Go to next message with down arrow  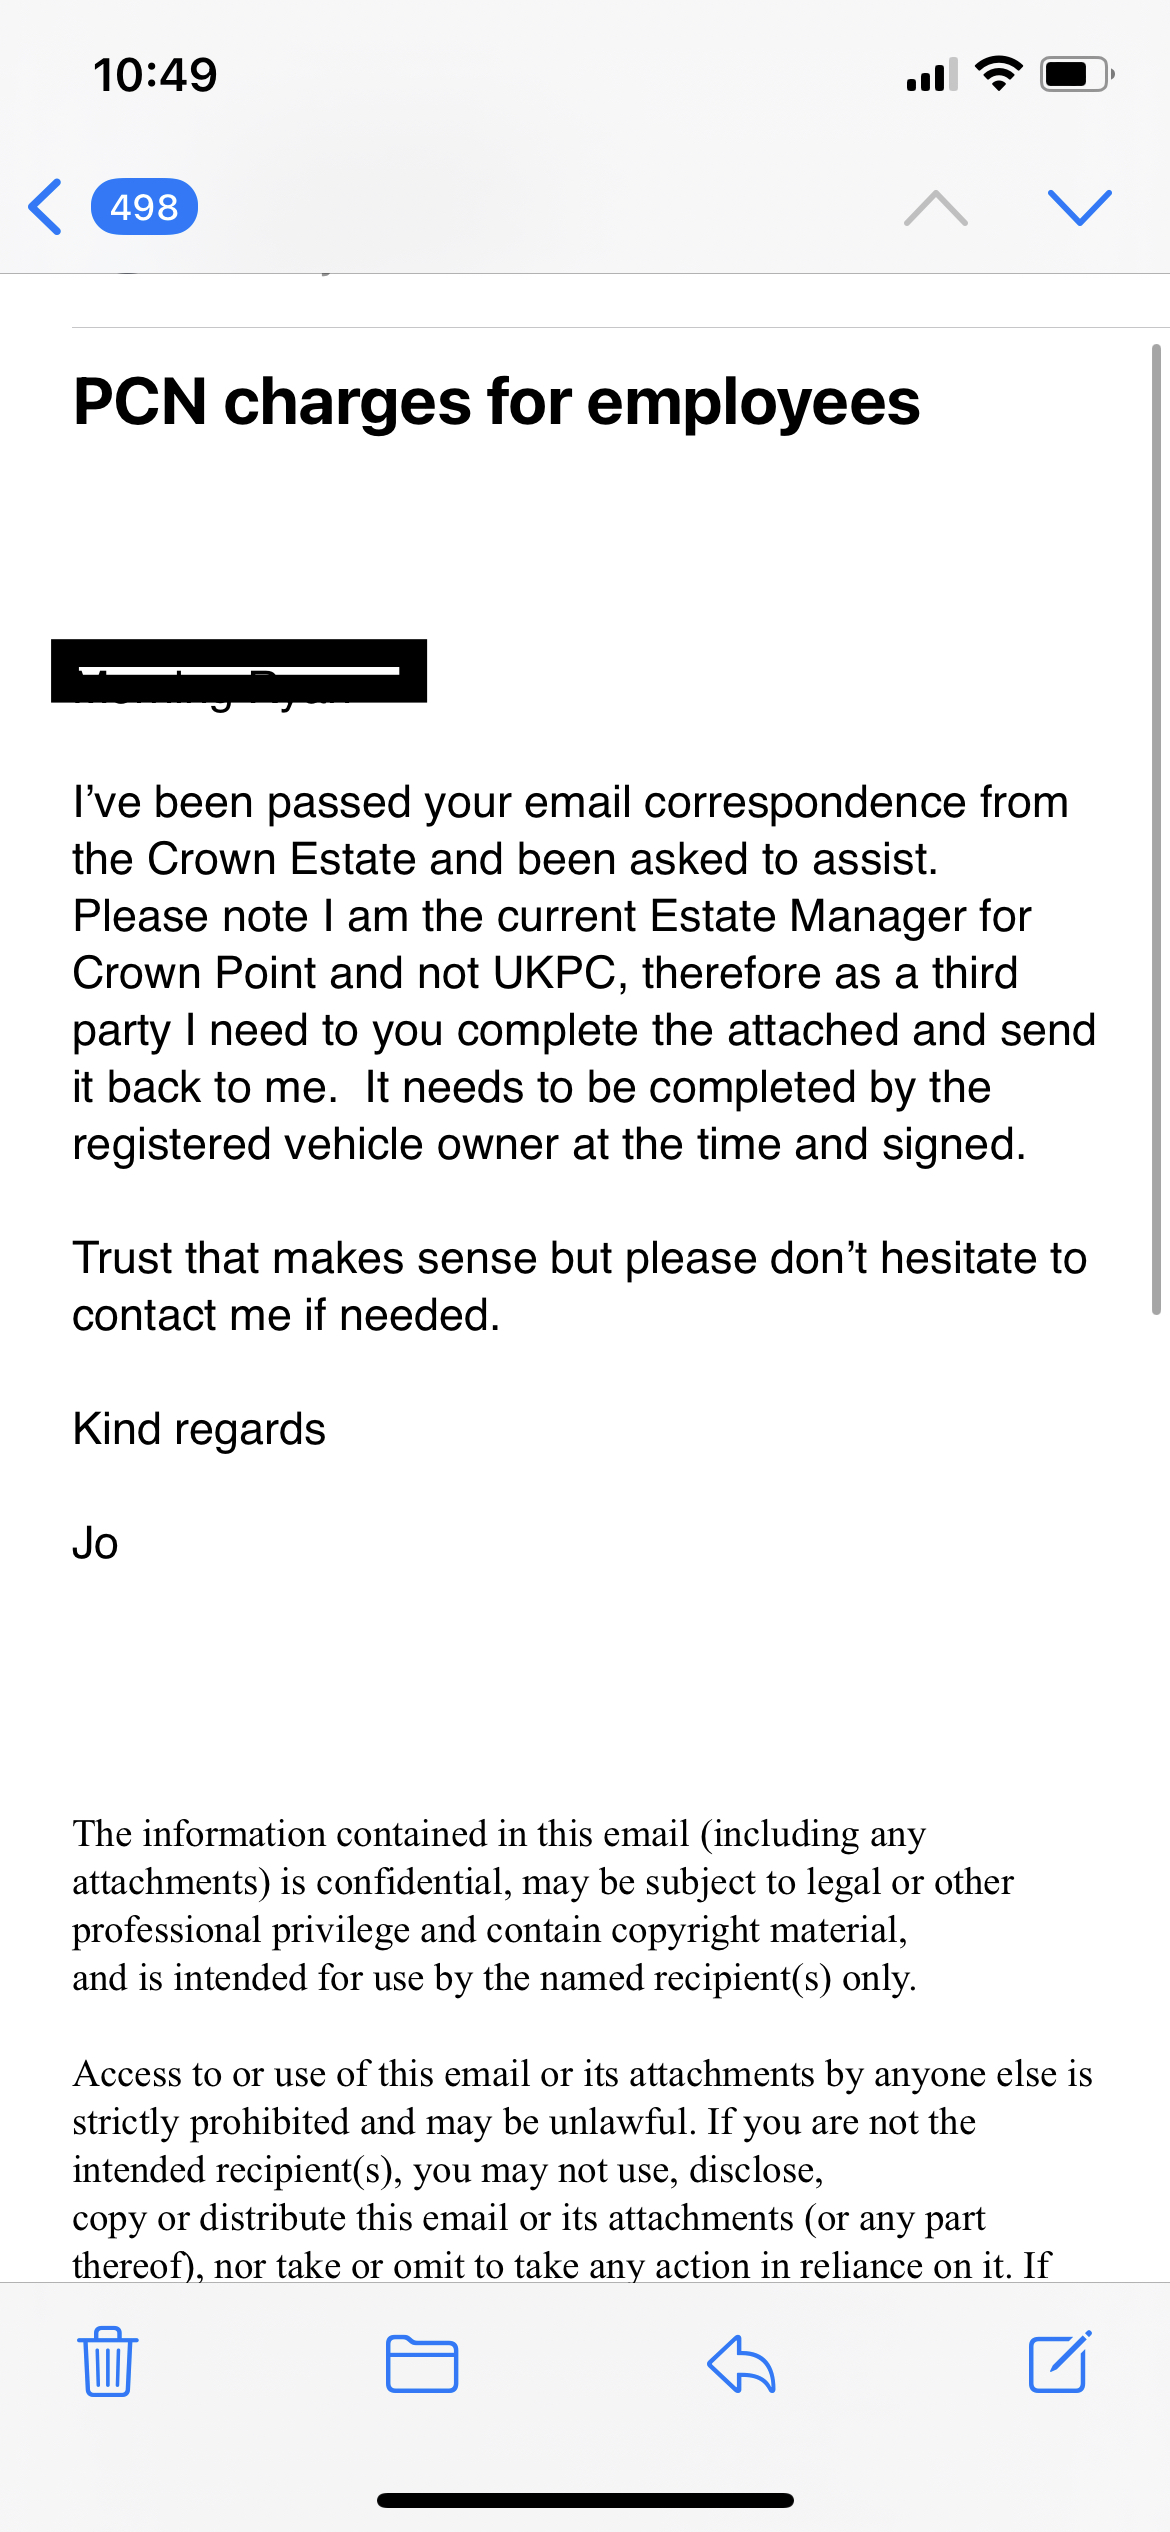pyautogui.click(x=1079, y=207)
